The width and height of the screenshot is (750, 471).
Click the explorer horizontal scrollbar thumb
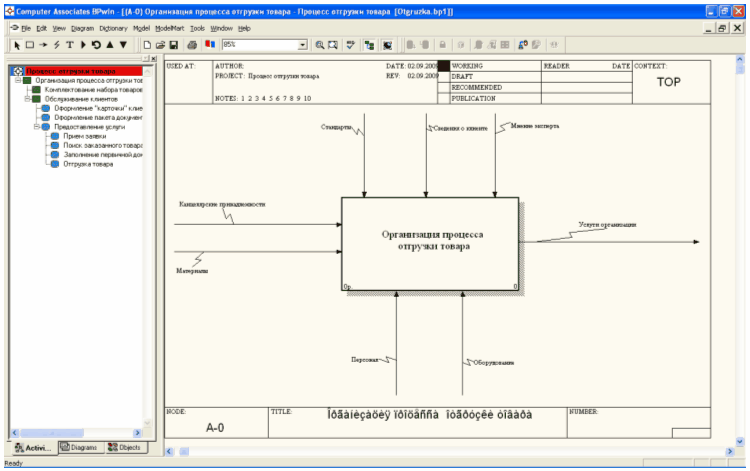(x=52, y=433)
